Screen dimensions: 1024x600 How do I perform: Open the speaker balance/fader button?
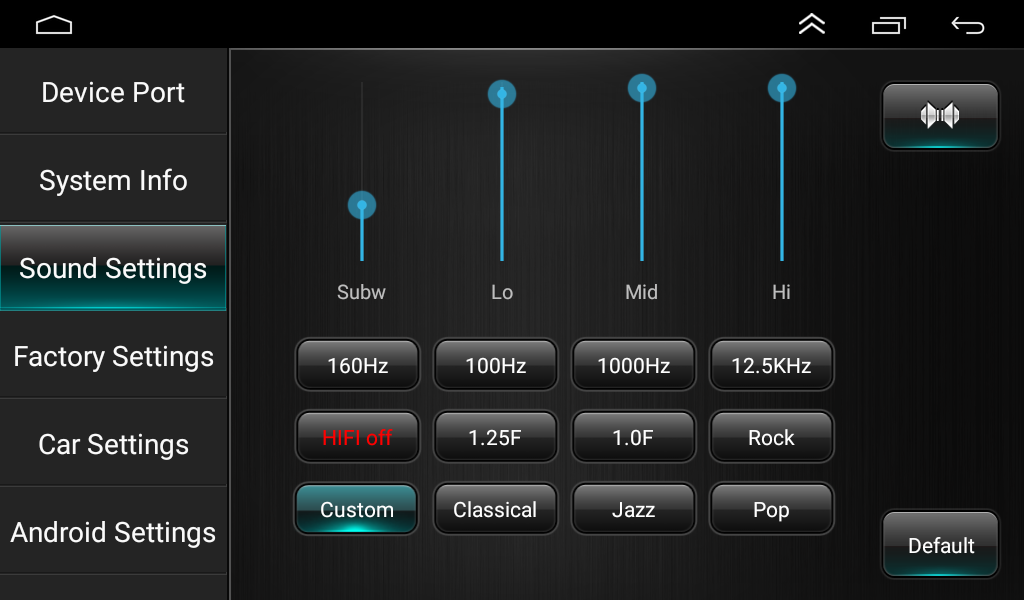pos(940,116)
